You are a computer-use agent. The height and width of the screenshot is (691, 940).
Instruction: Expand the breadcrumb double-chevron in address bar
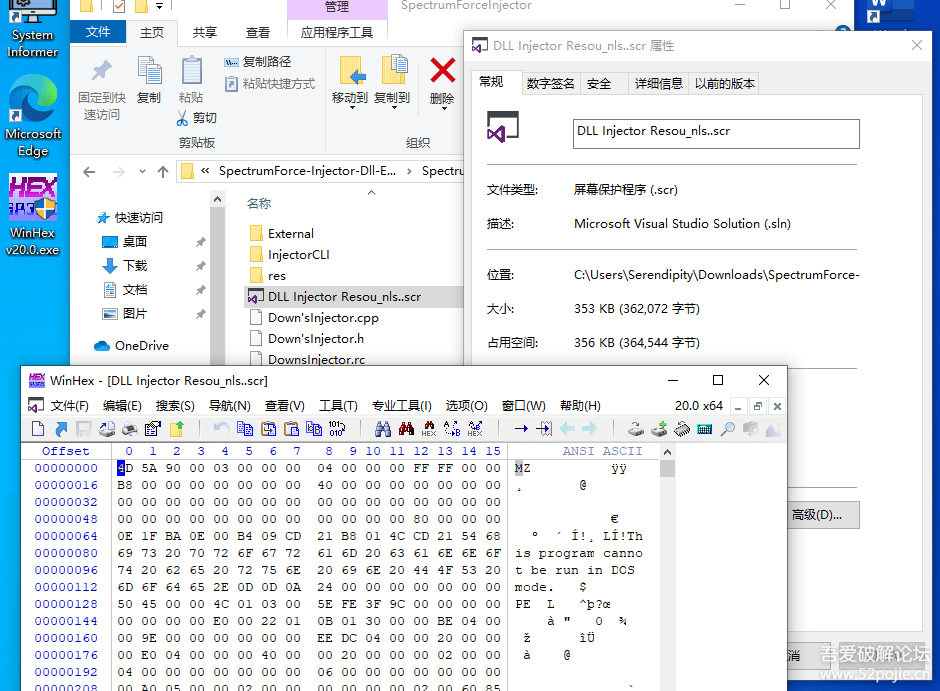(205, 171)
